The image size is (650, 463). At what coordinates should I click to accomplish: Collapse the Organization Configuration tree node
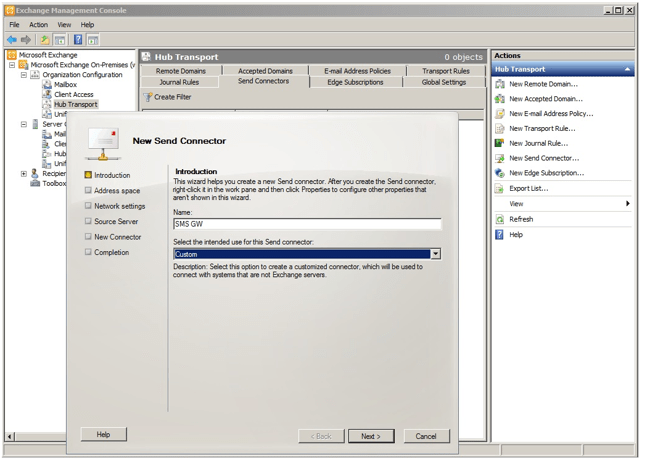click(24, 75)
